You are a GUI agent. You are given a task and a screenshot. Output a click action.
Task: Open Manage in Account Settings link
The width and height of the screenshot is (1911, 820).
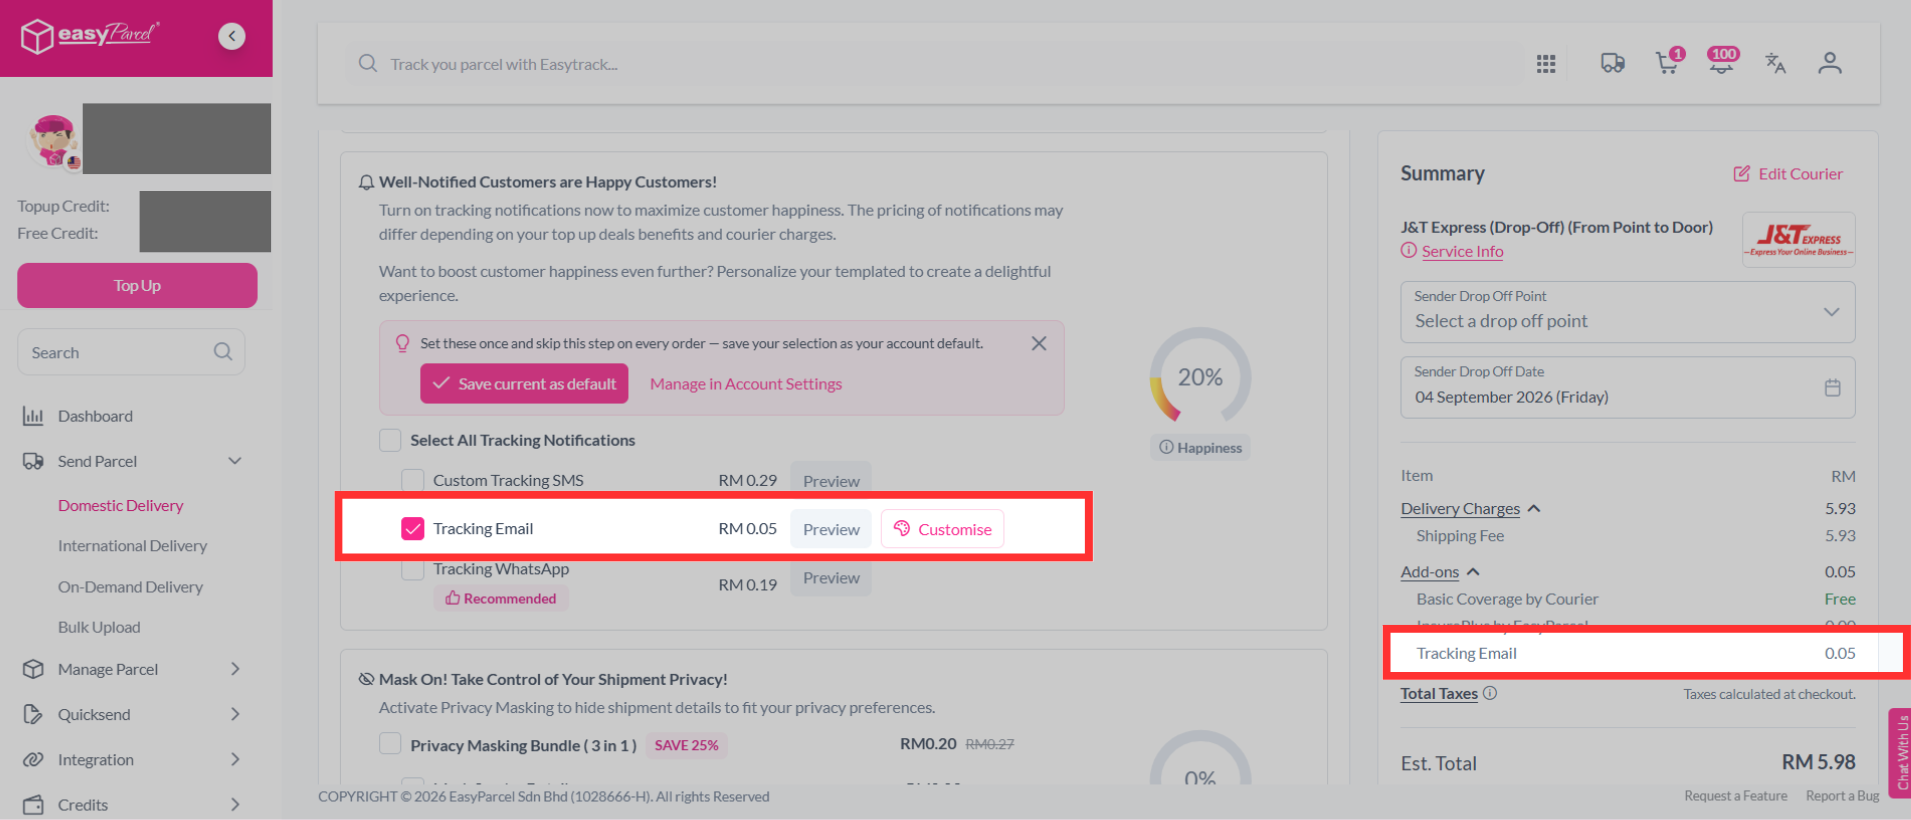click(746, 384)
